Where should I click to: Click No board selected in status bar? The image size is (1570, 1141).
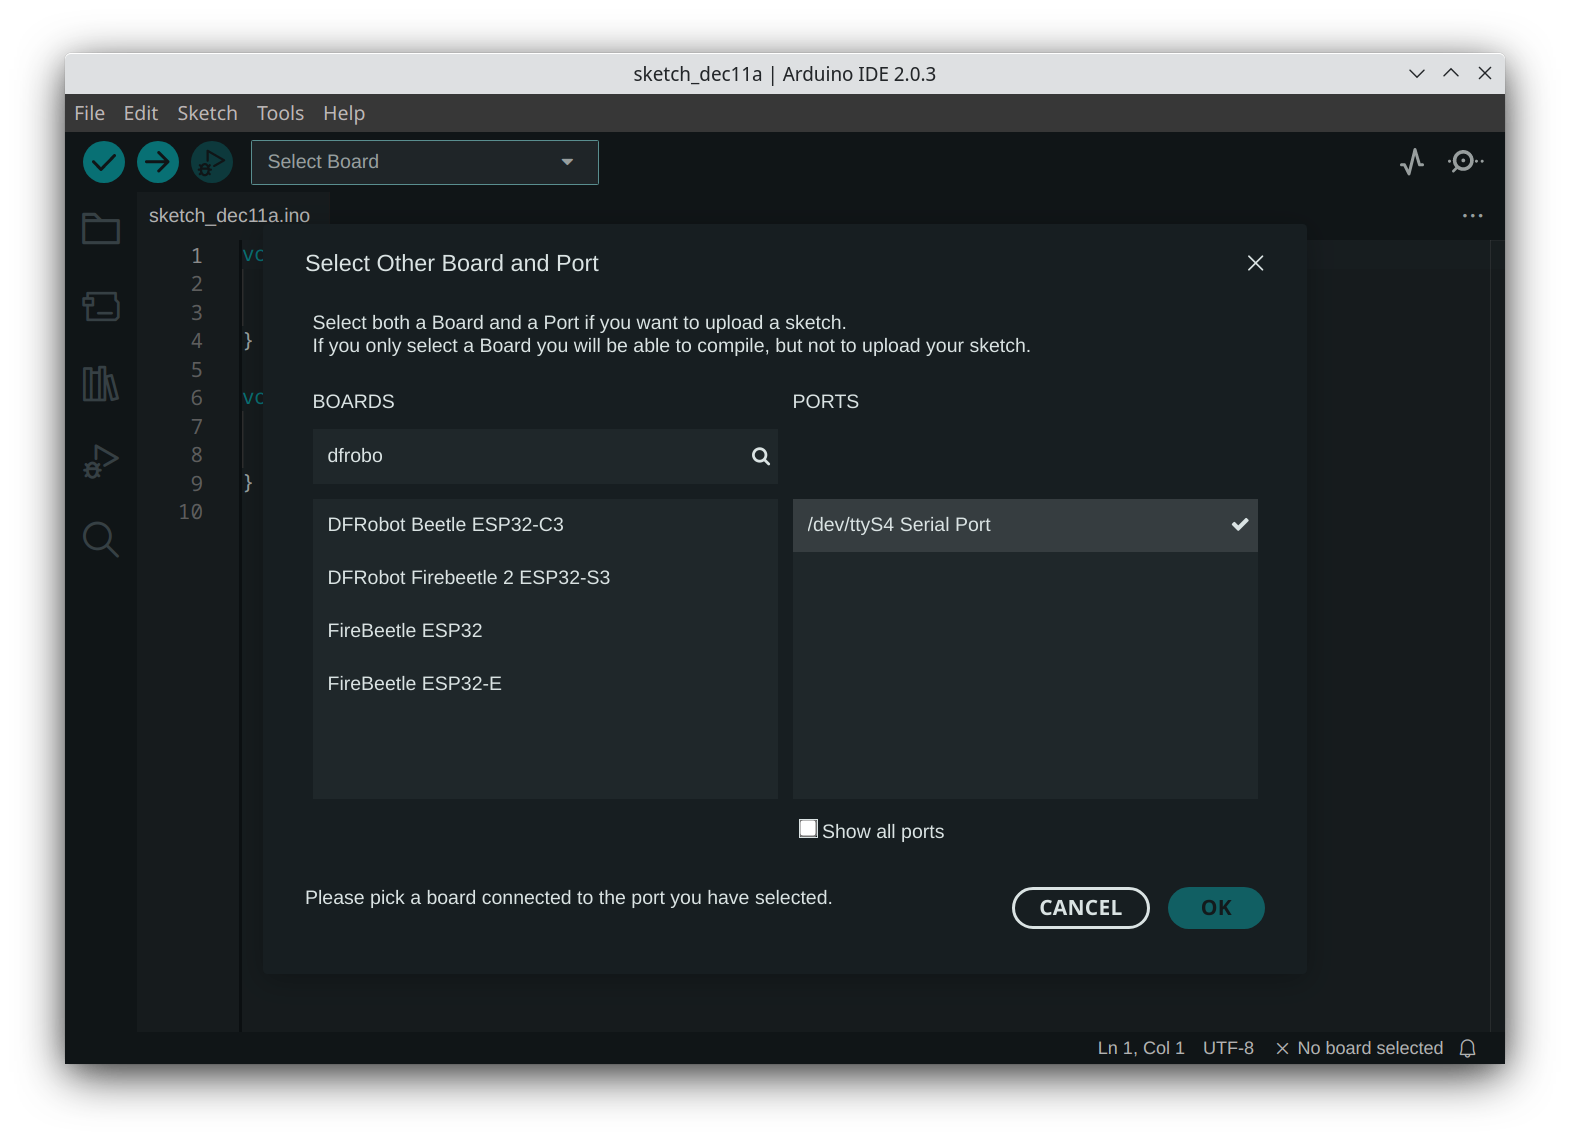1360,1048
